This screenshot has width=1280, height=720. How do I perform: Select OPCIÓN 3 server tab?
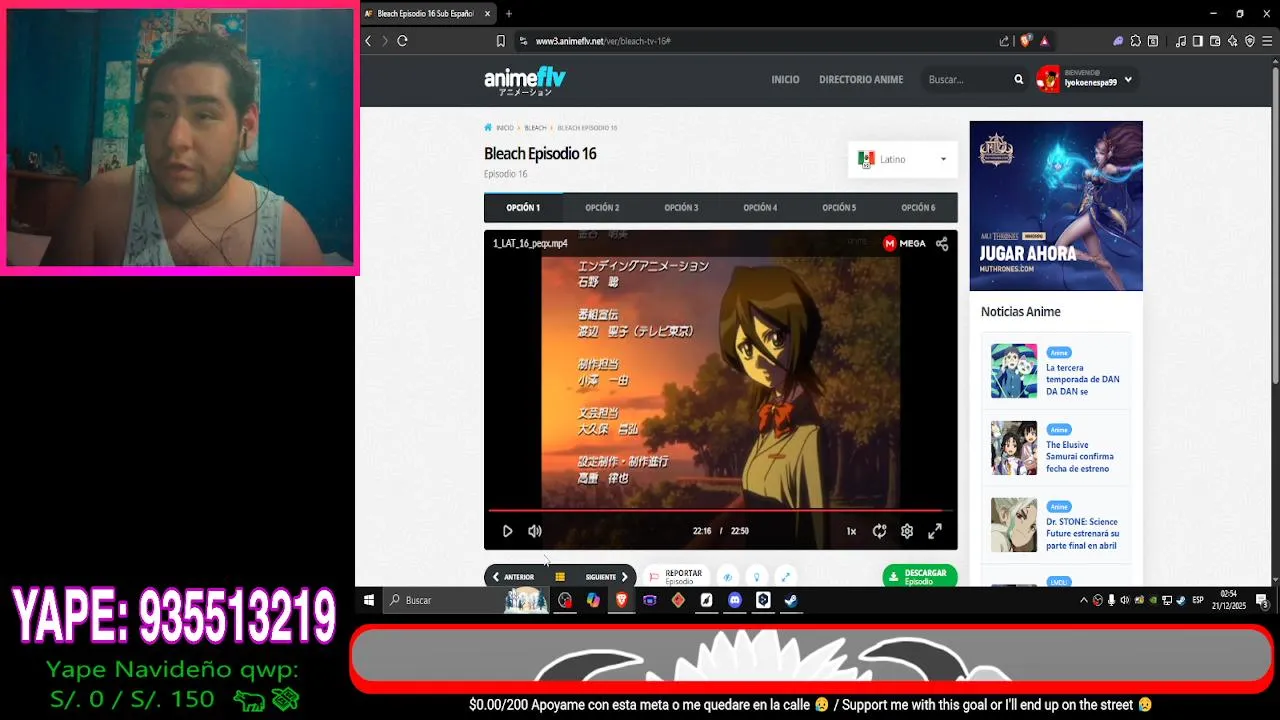[x=681, y=208]
